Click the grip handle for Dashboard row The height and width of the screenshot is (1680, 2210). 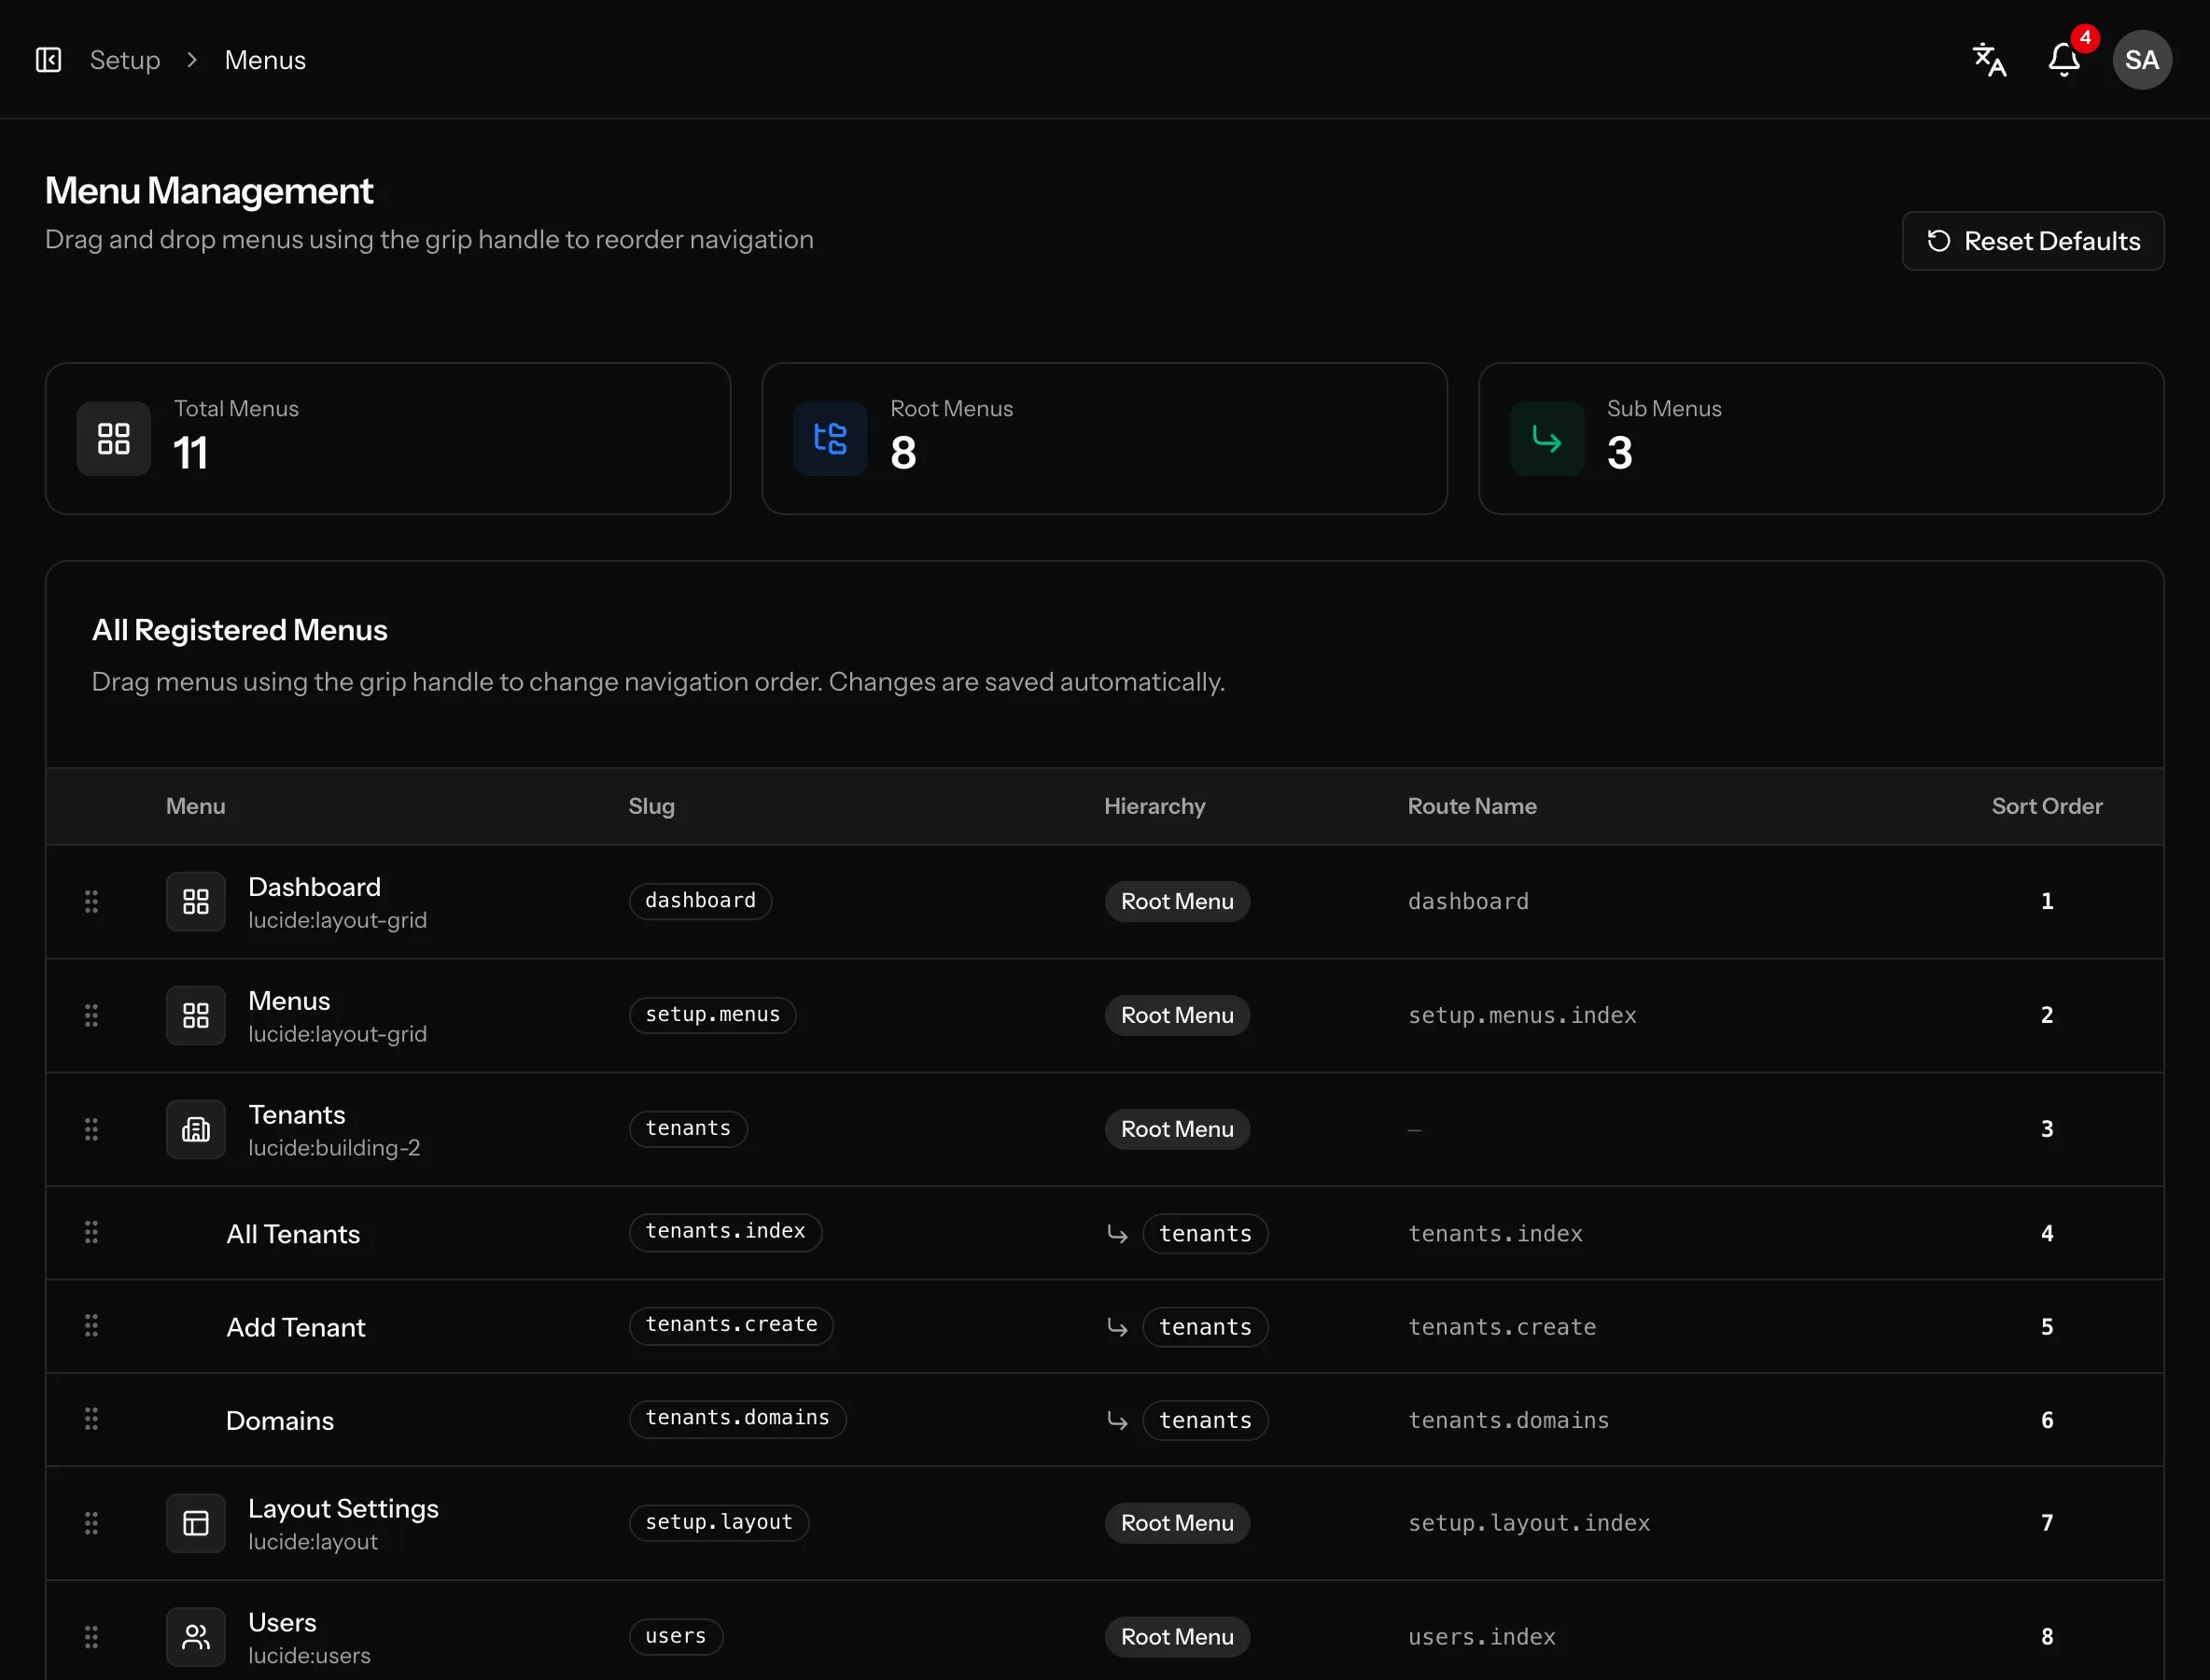[91, 901]
